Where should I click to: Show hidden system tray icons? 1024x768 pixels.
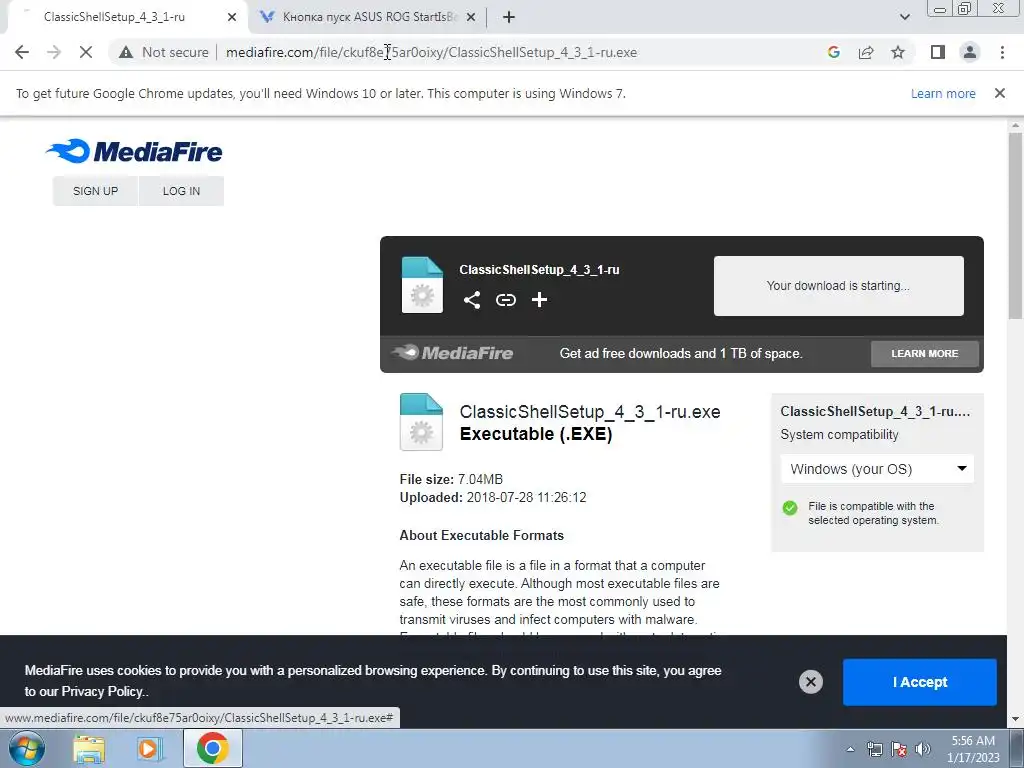click(x=850, y=749)
